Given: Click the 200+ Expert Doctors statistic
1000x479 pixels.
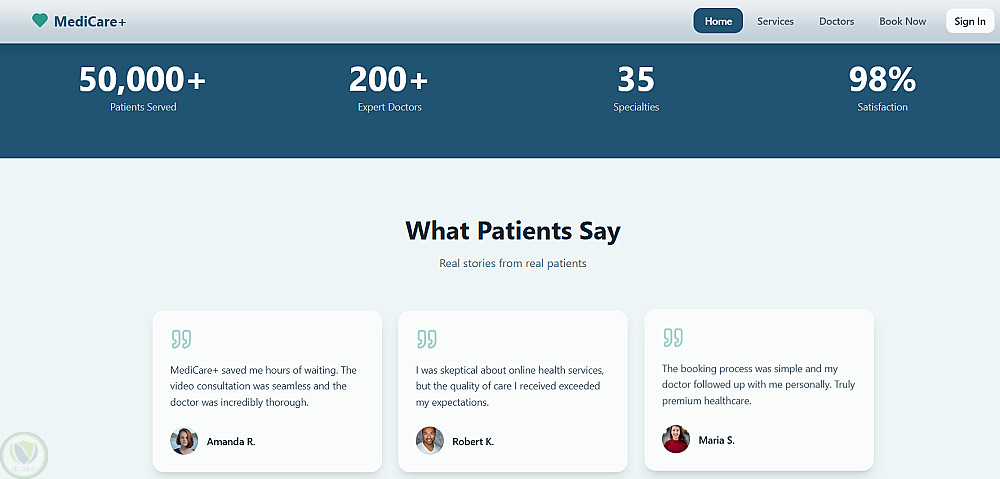Looking at the screenshot, I should [389, 87].
